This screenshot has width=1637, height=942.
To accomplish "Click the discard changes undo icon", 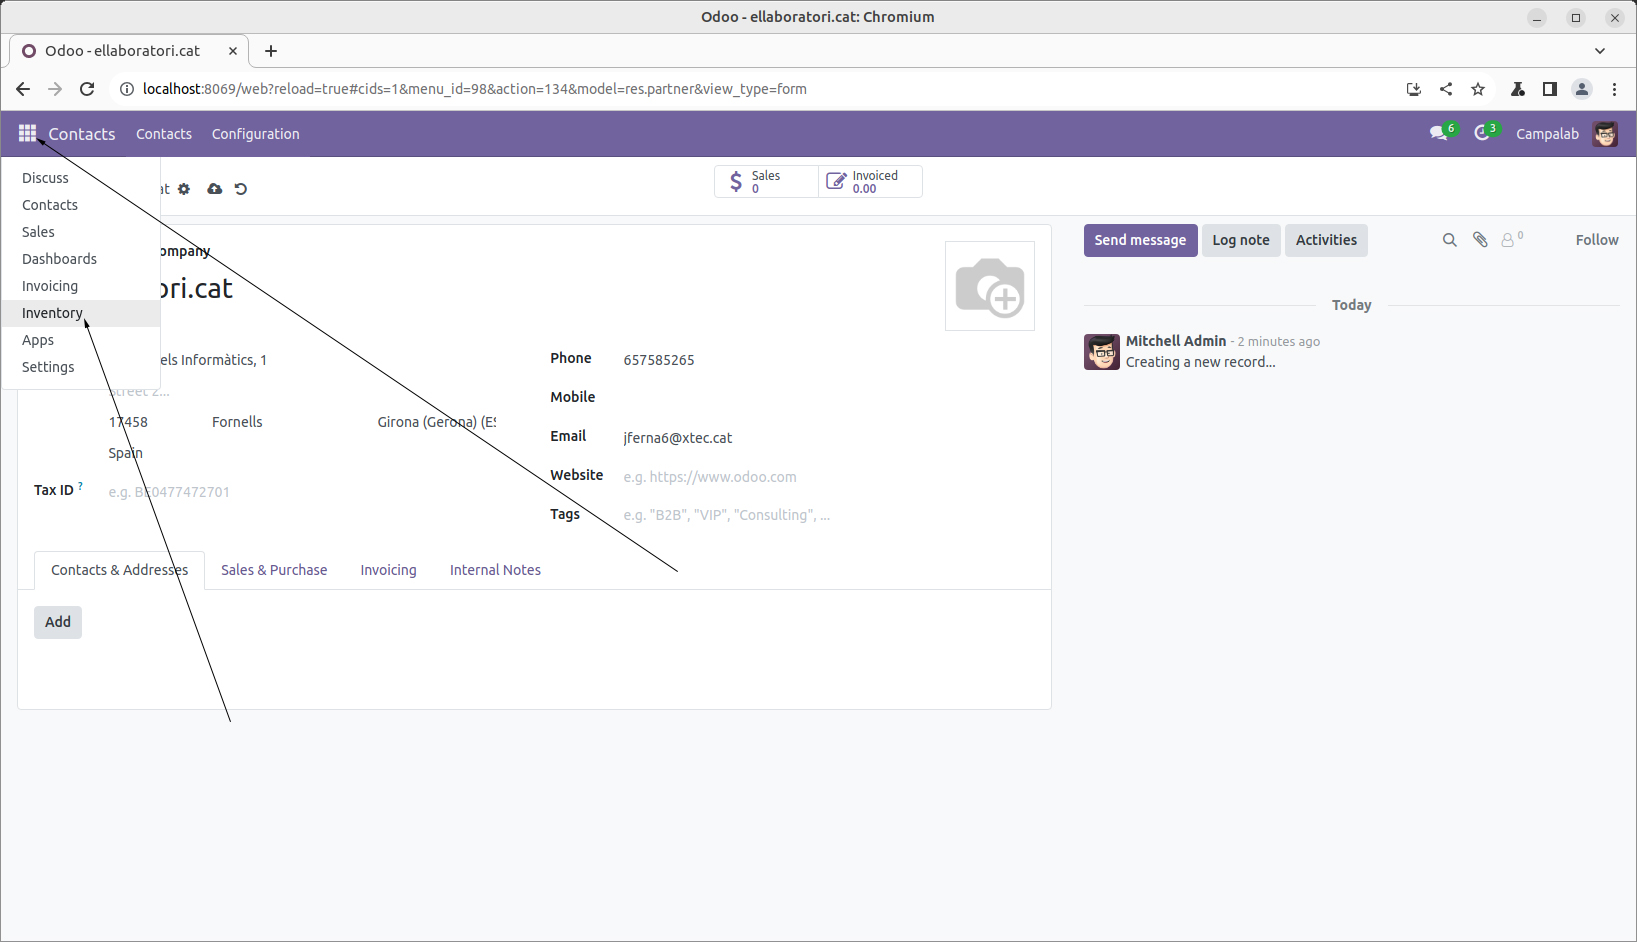I will coord(241,189).
